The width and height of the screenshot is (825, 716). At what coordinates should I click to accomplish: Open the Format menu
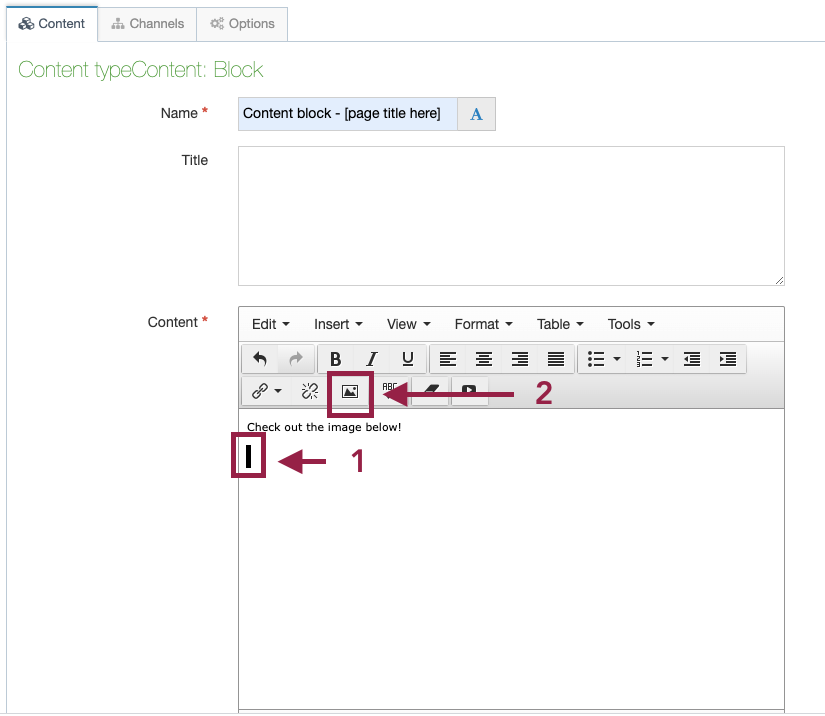coord(483,324)
